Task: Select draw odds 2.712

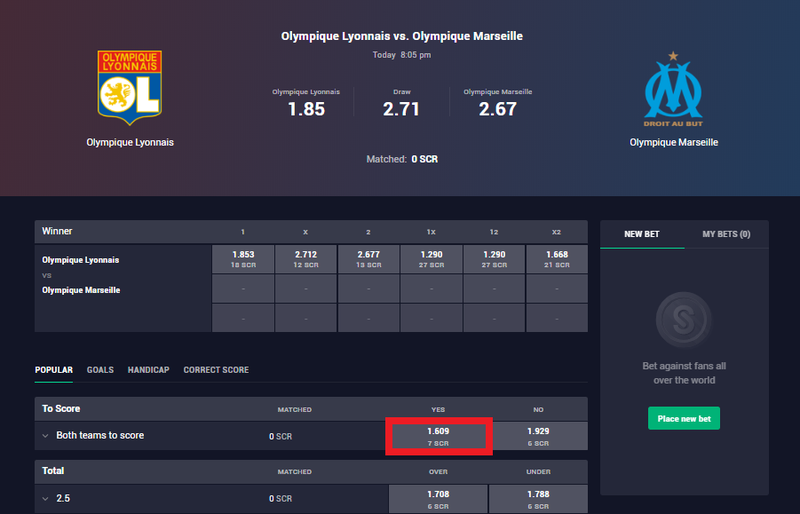Action: (306, 259)
